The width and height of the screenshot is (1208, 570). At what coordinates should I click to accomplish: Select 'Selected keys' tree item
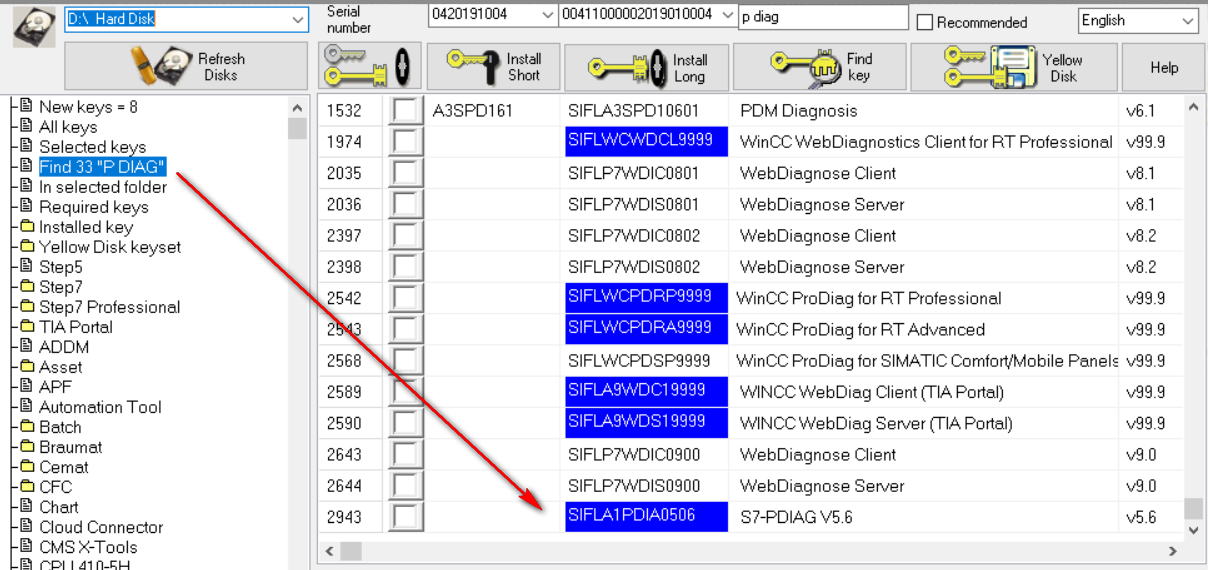[x=92, y=147]
